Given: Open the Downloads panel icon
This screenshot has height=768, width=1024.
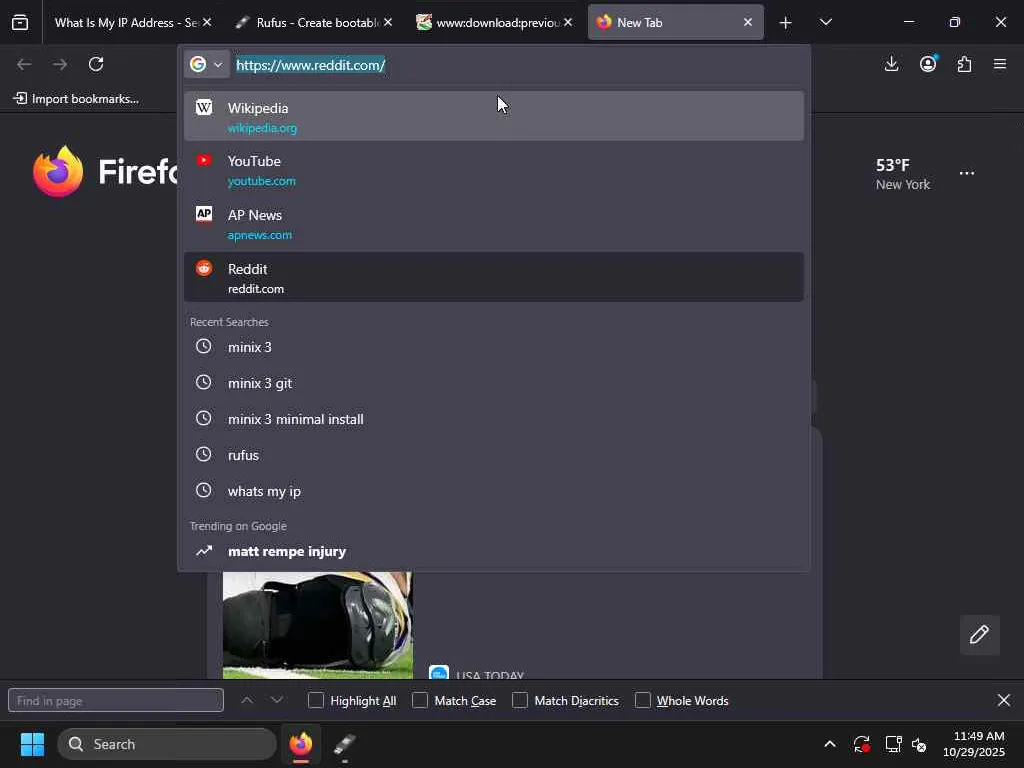Looking at the screenshot, I should tap(891, 64).
